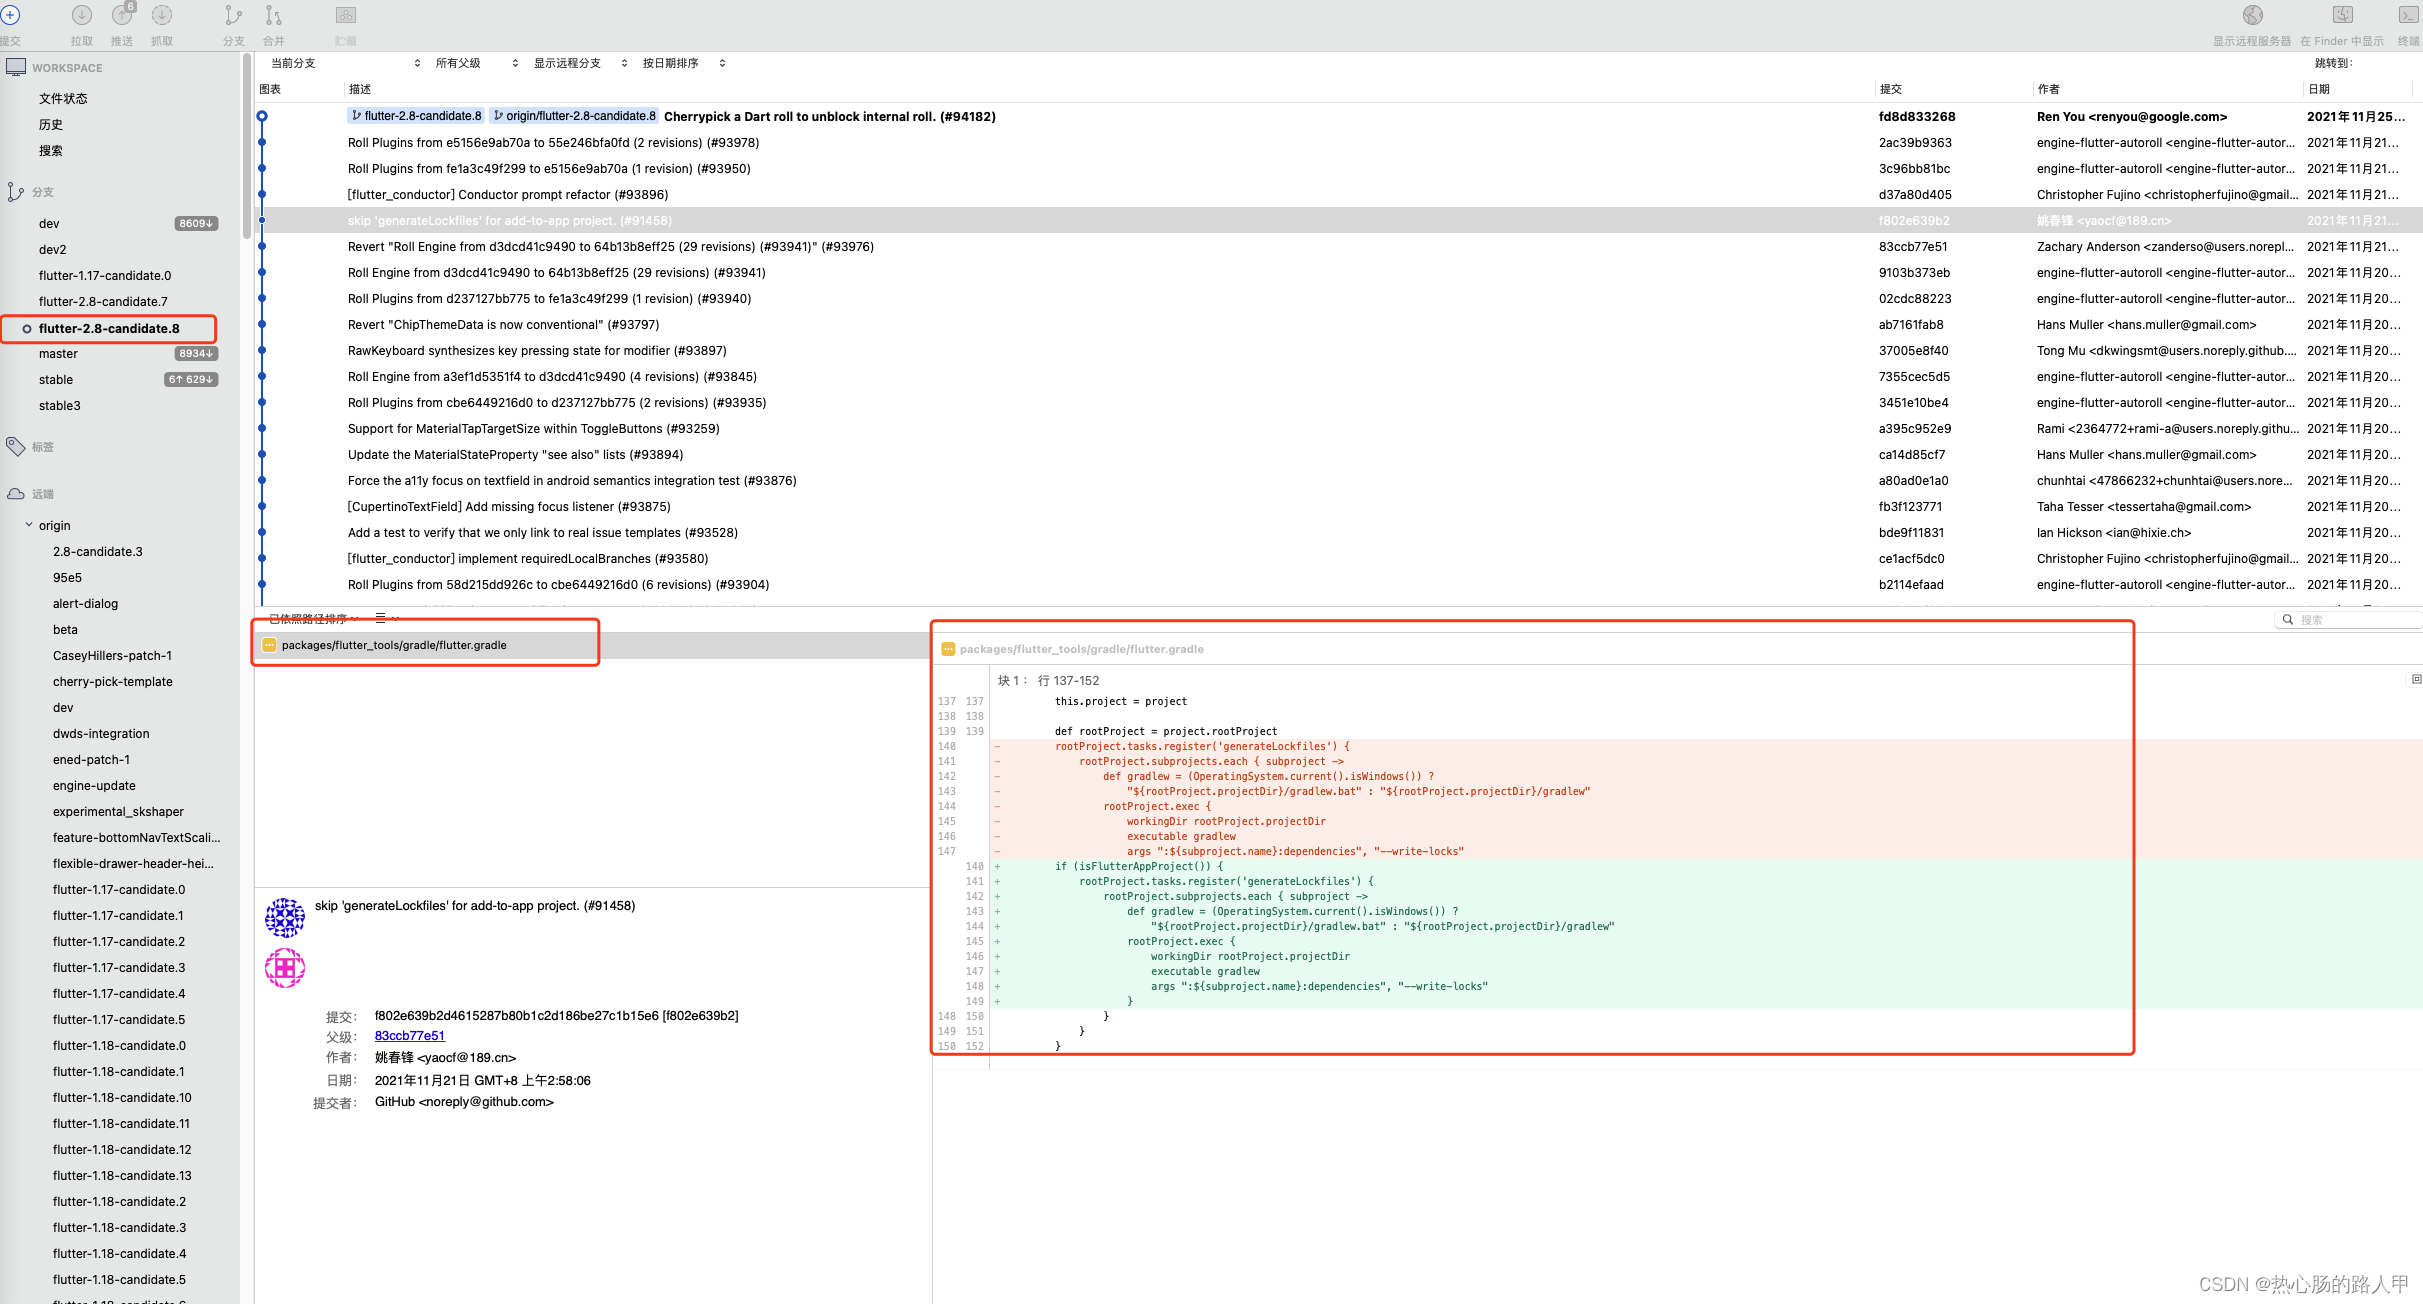The image size is (2423, 1304).
Task: Click the Branch (分支) toolbar icon
Action: coord(233,16)
